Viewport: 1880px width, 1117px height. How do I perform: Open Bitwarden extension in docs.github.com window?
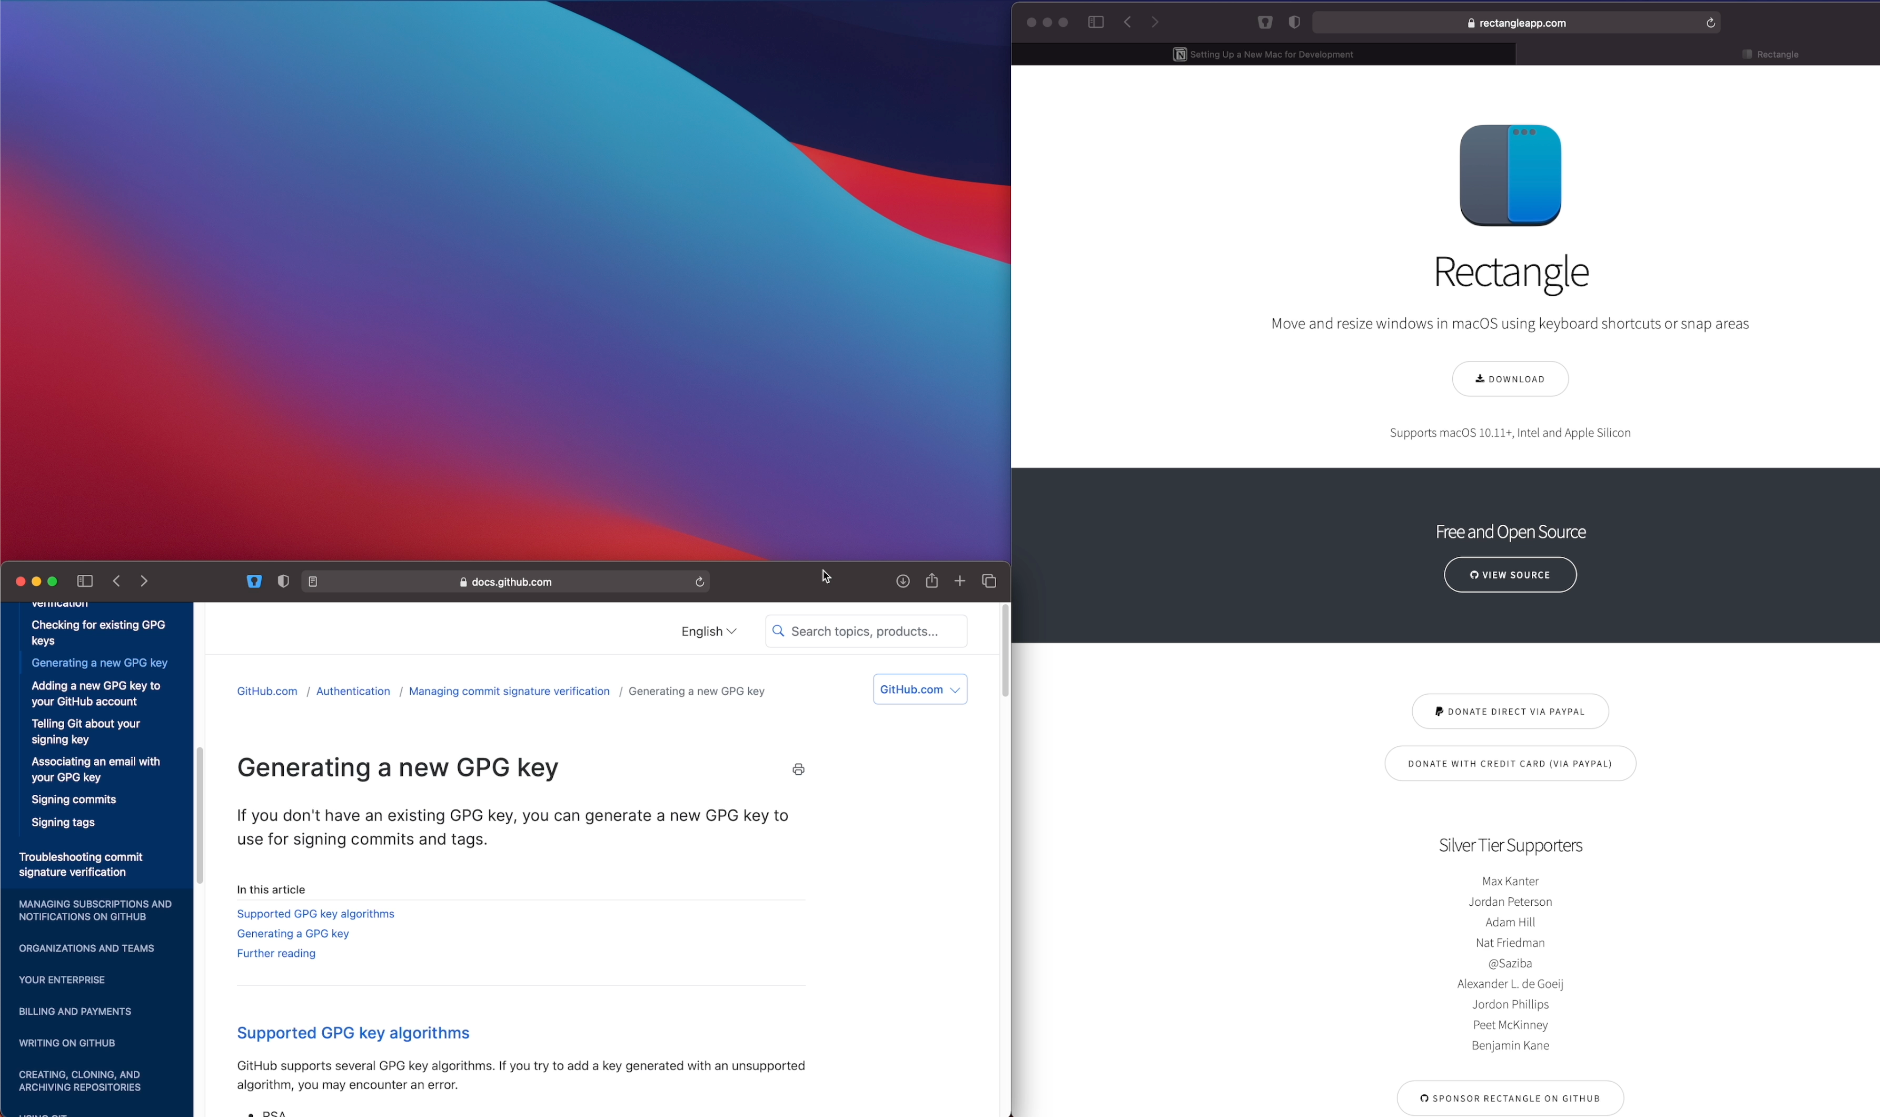point(254,581)
